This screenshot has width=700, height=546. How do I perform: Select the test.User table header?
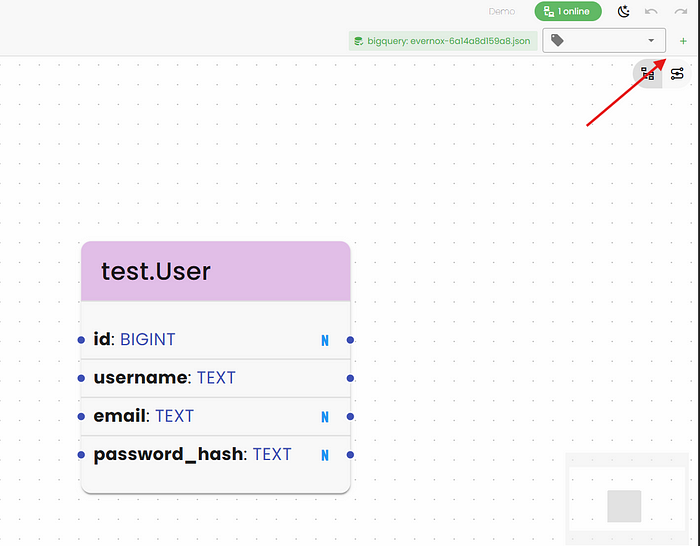point(216,271)
